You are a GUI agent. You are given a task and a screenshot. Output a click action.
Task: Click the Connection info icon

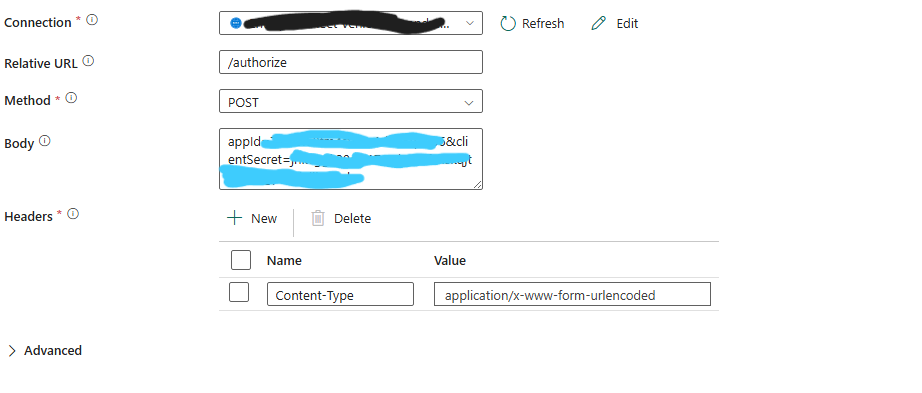pyautogui.click(x=92, y=20)
